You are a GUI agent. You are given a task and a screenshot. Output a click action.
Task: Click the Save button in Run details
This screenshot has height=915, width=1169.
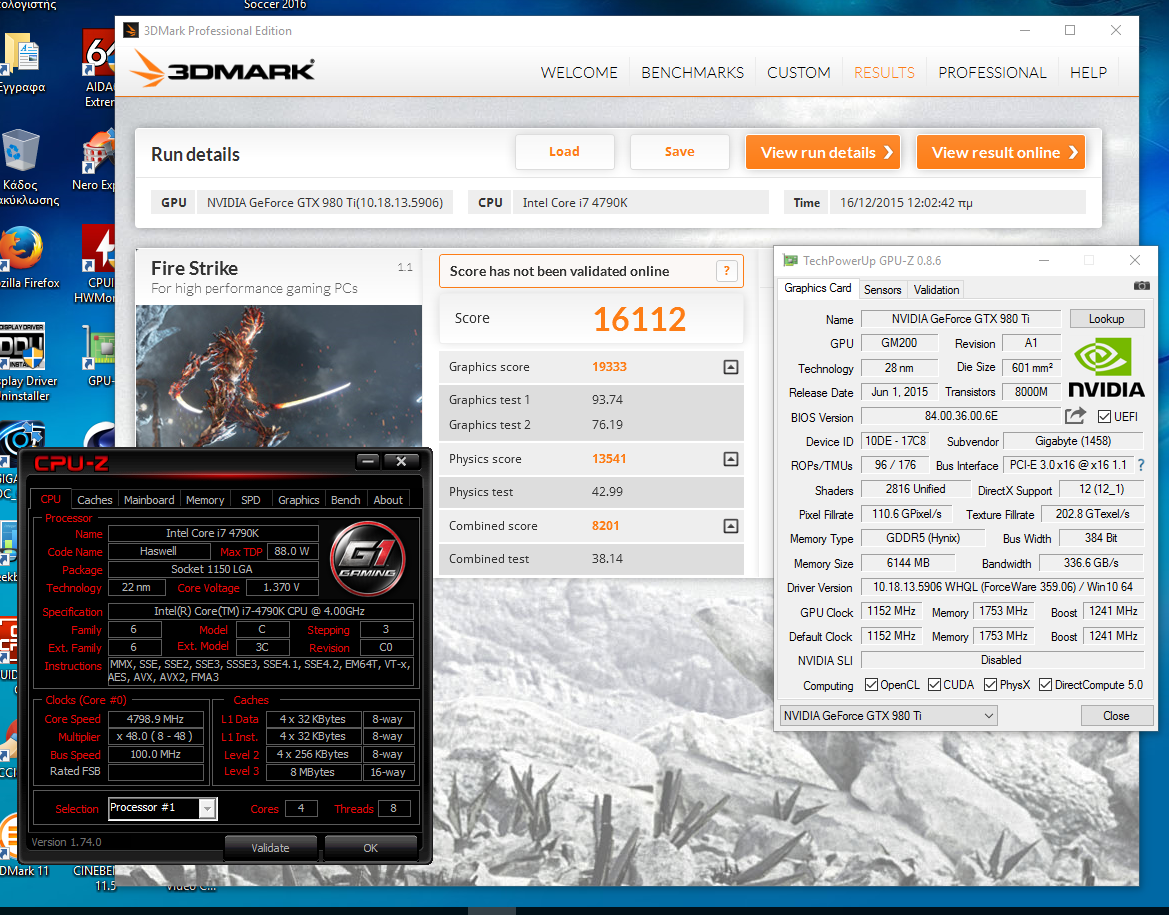click(x=680, y=151)
